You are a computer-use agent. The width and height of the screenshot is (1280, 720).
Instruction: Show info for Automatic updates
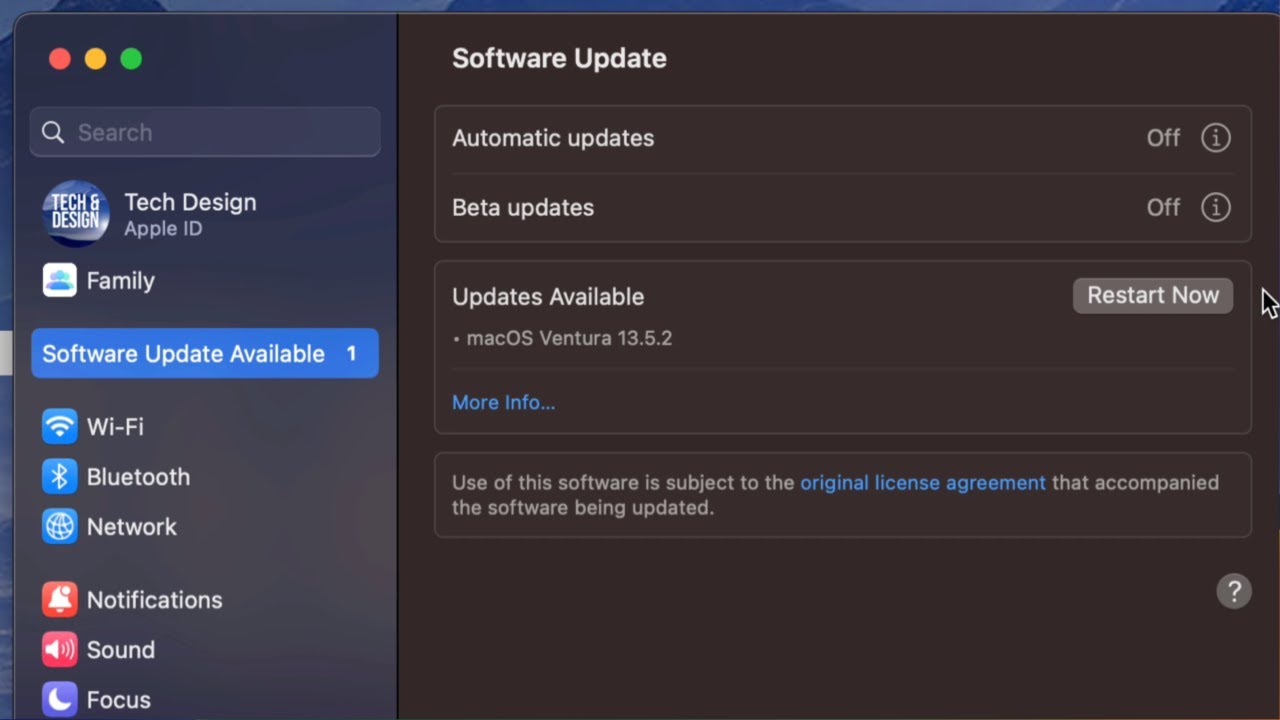tap(1216, 138)
